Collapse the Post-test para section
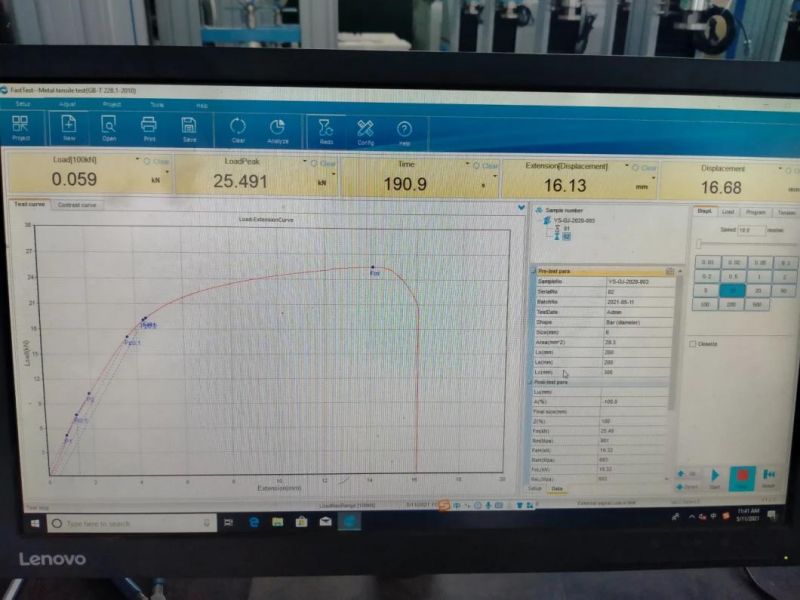This screenshot has width=800, height=600. coord(531,382)
